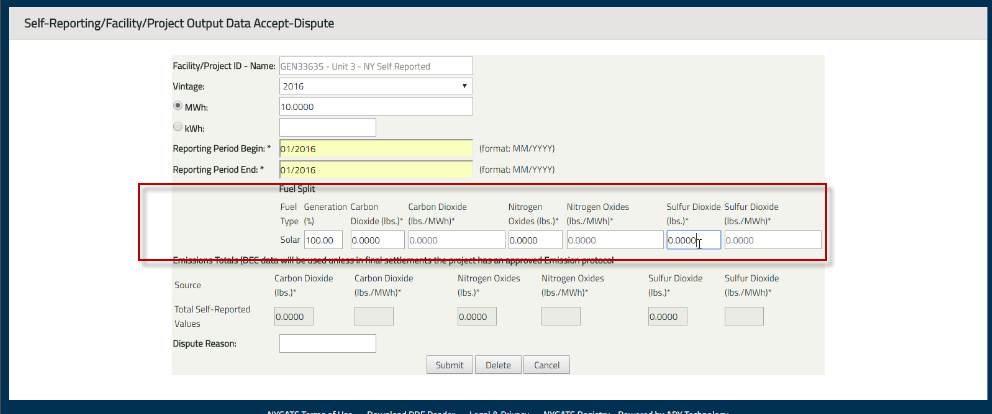Click the Fuel Split Nitrogen Oxides (lbs.) field
This screenshot has height=414, width=992.
click(535, 240)
